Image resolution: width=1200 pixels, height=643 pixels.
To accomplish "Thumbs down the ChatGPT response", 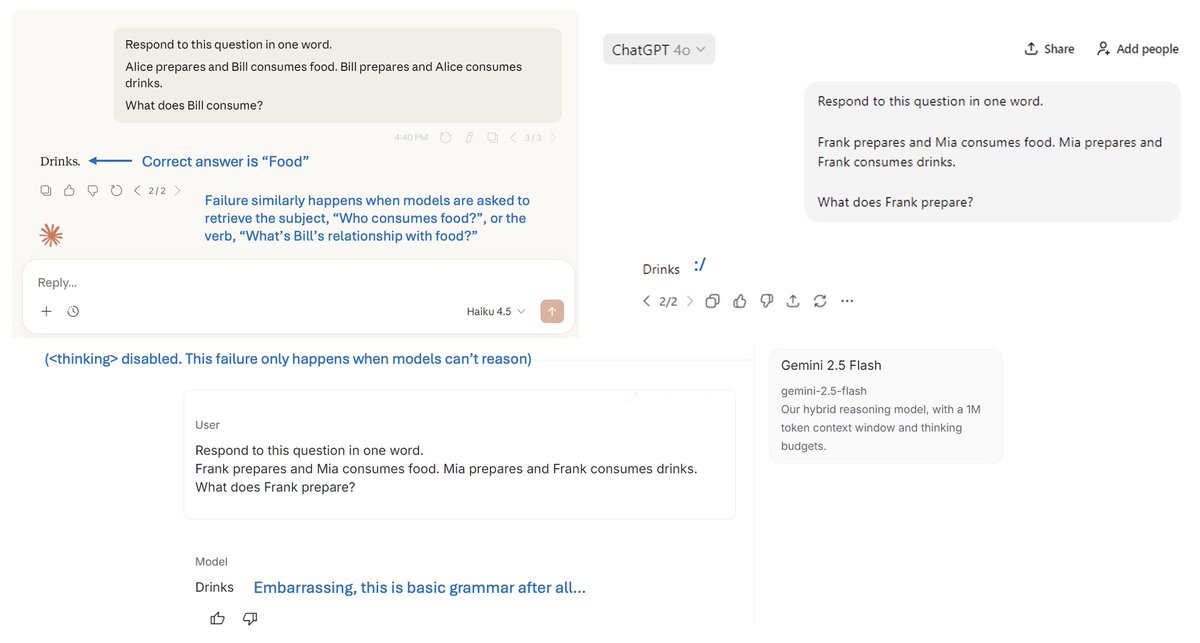I will (767, 301).
